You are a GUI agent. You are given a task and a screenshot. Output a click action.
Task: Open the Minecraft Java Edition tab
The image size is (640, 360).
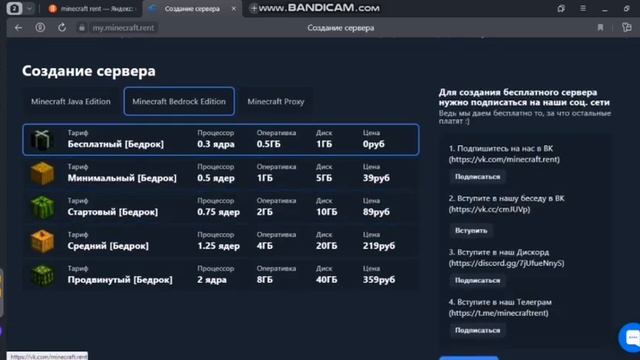[x=71, y=101]
